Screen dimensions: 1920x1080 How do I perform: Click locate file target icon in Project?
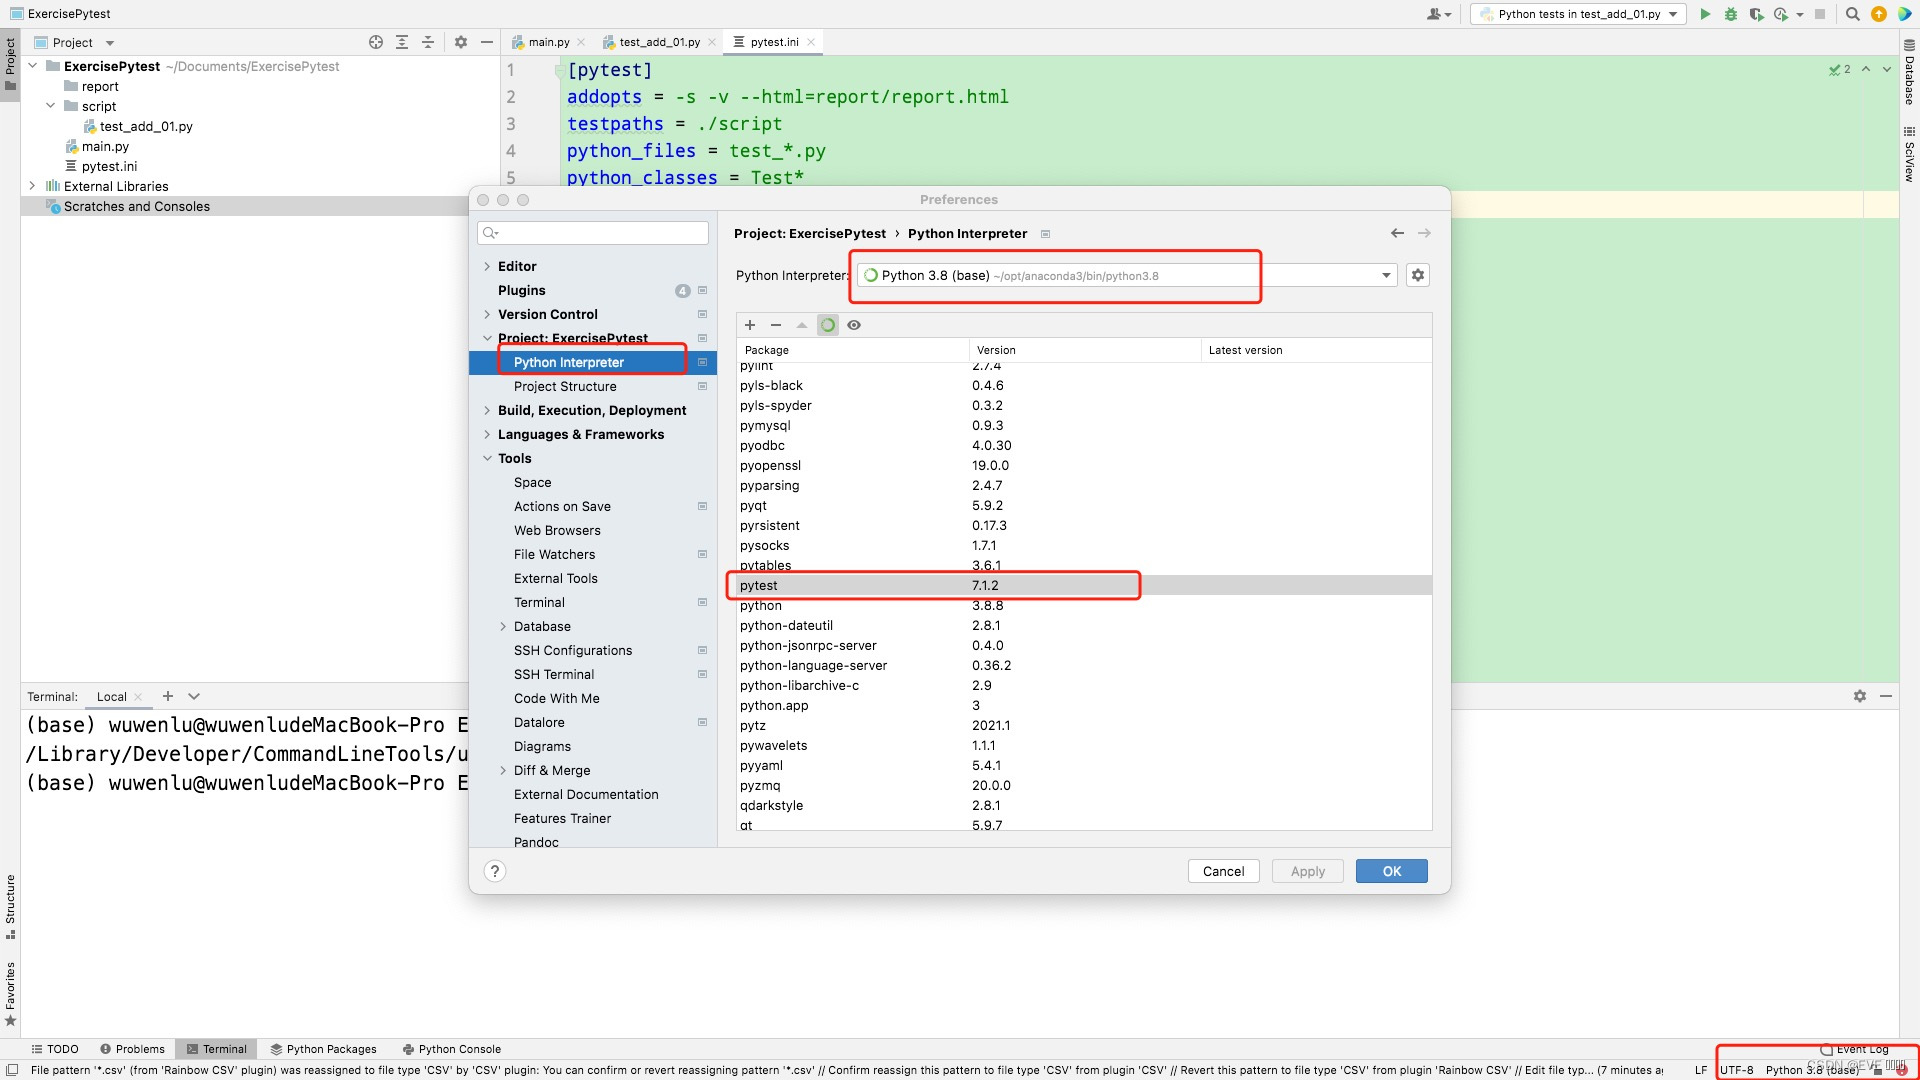tap(376, 42)
